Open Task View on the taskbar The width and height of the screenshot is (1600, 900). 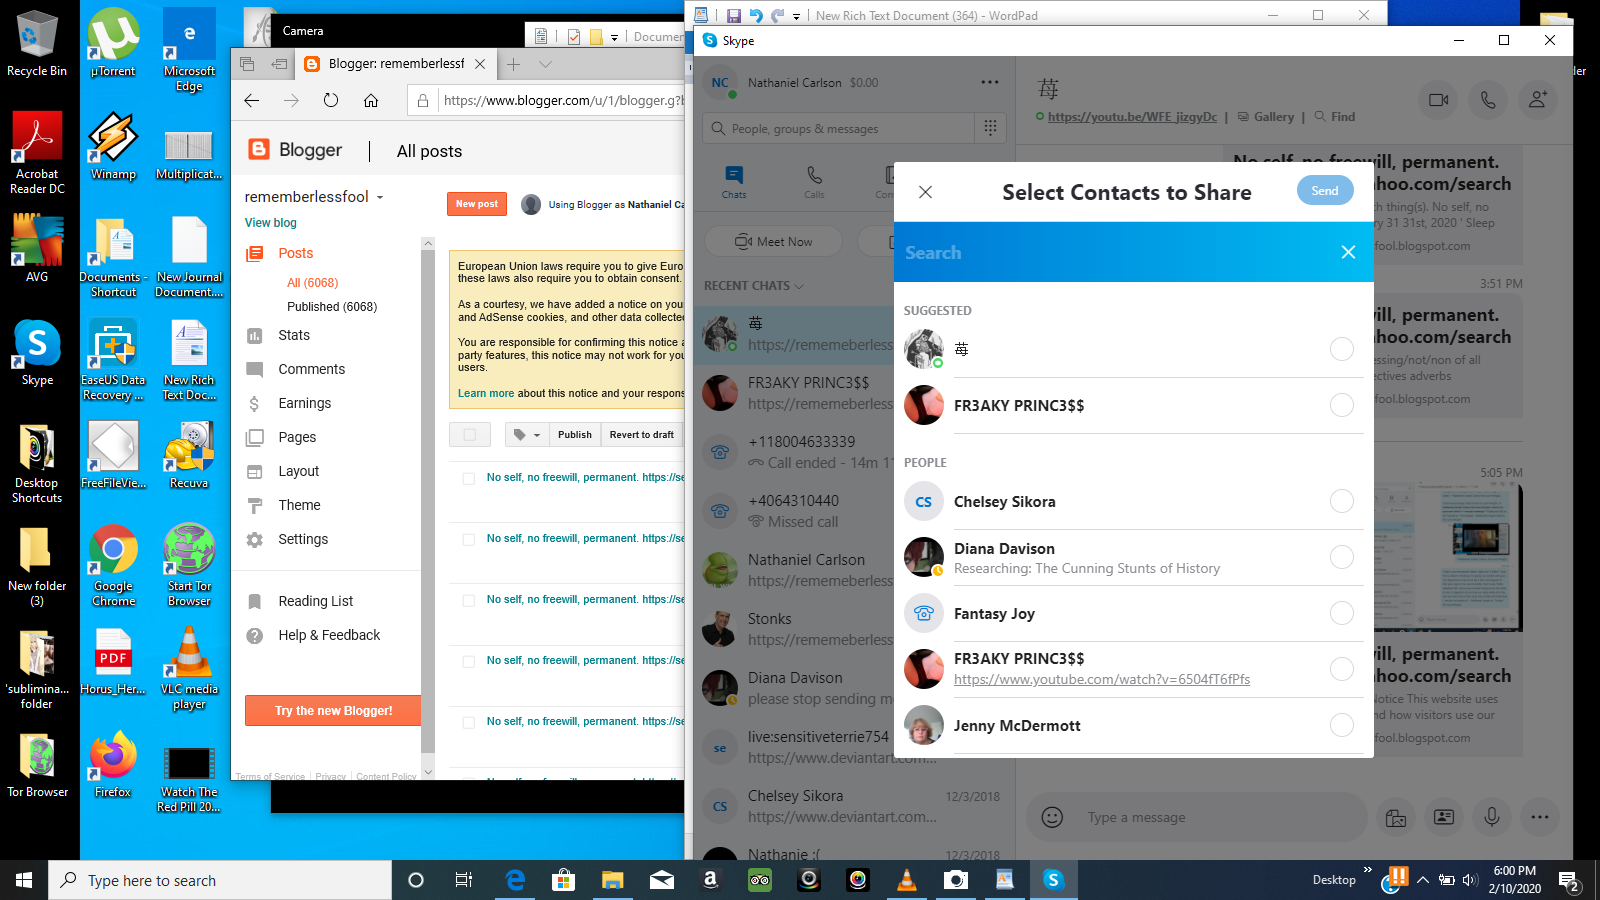(464, 880)
